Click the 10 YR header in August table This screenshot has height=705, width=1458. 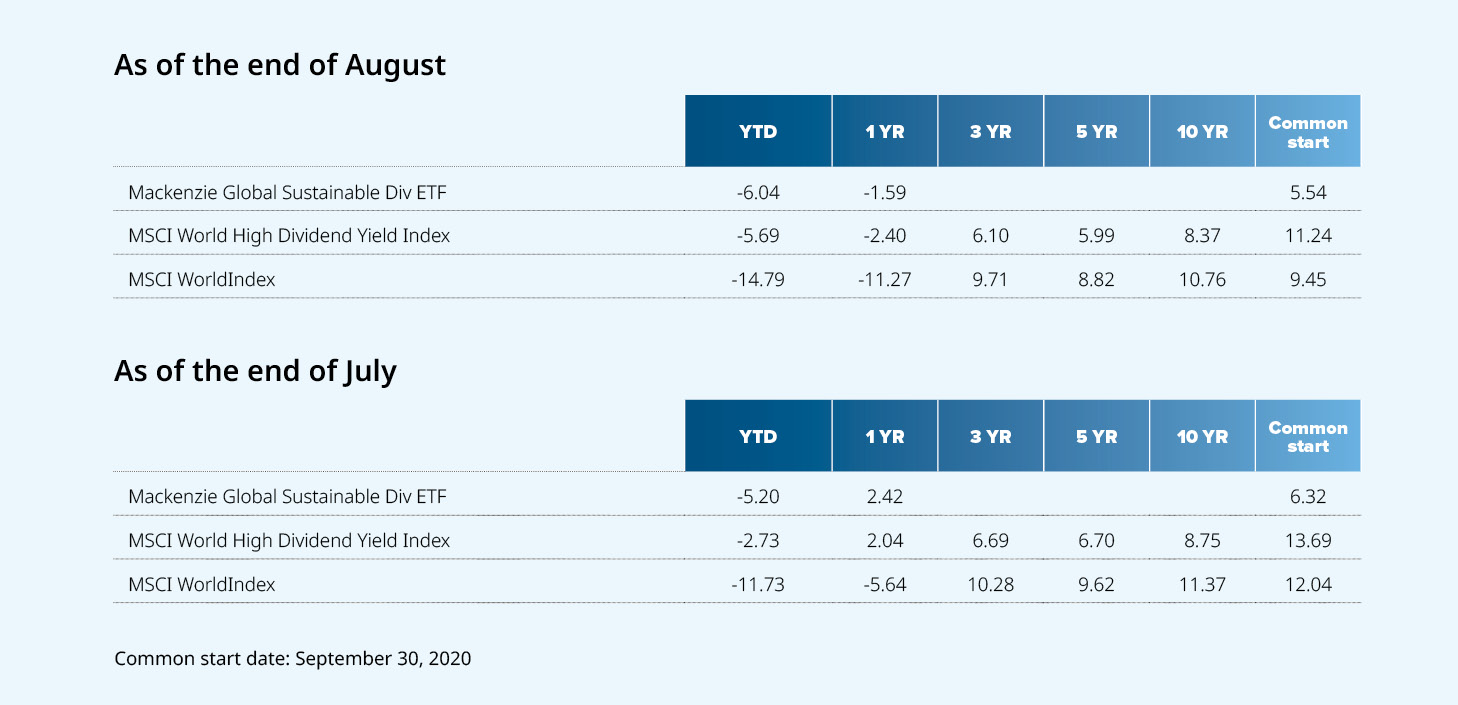(x=1202, y=131)
